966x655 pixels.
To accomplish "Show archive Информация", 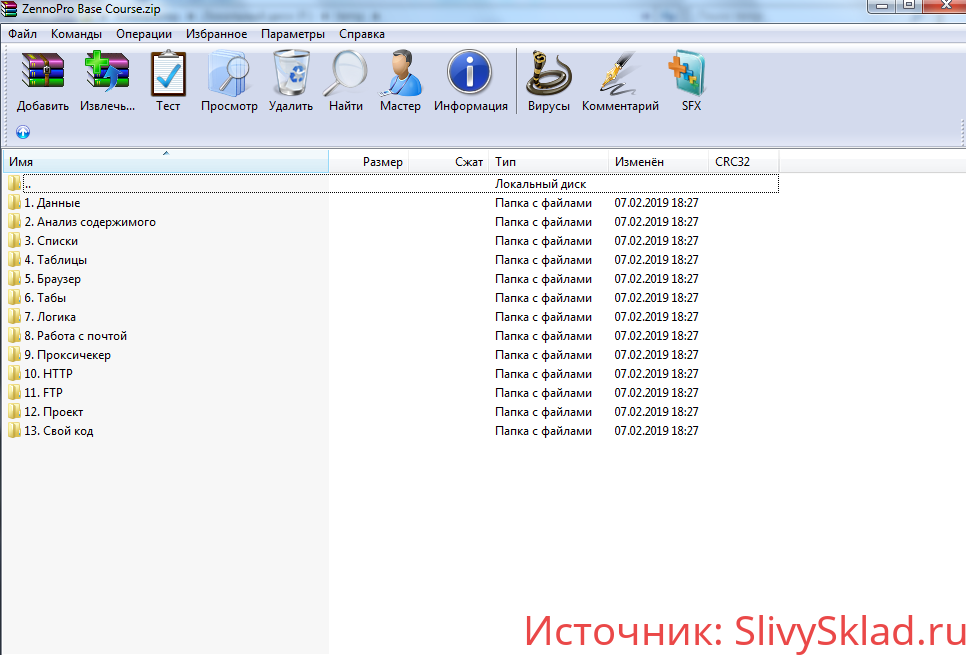I will 471,80.
